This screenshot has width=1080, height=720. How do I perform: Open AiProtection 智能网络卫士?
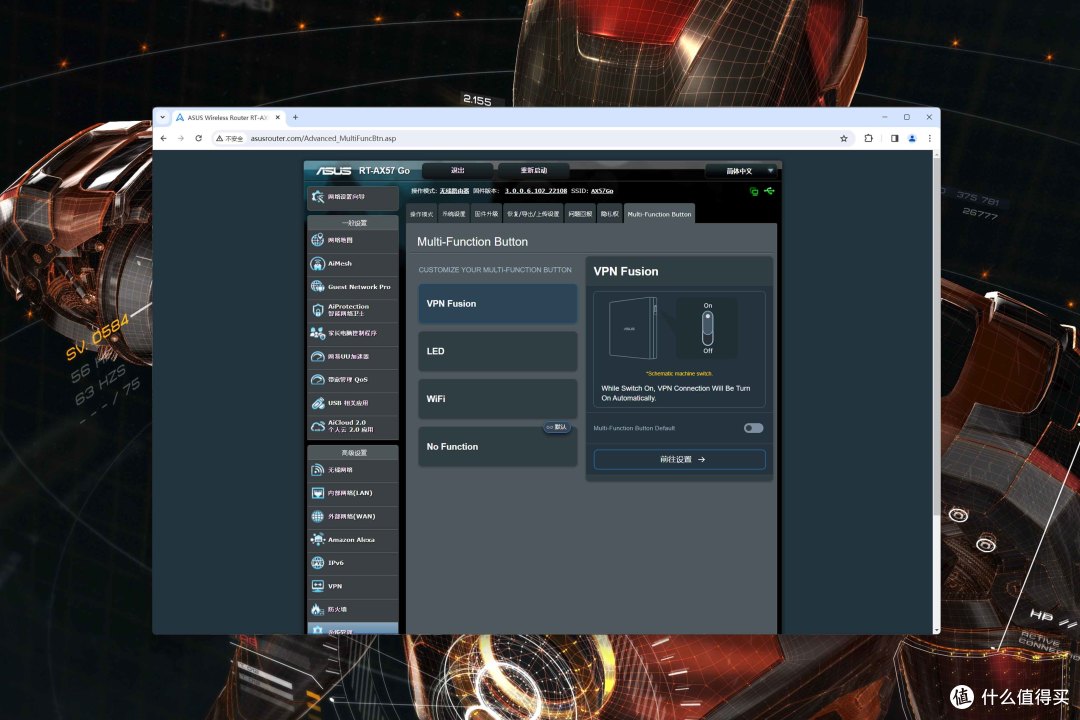tap(353, 310)
